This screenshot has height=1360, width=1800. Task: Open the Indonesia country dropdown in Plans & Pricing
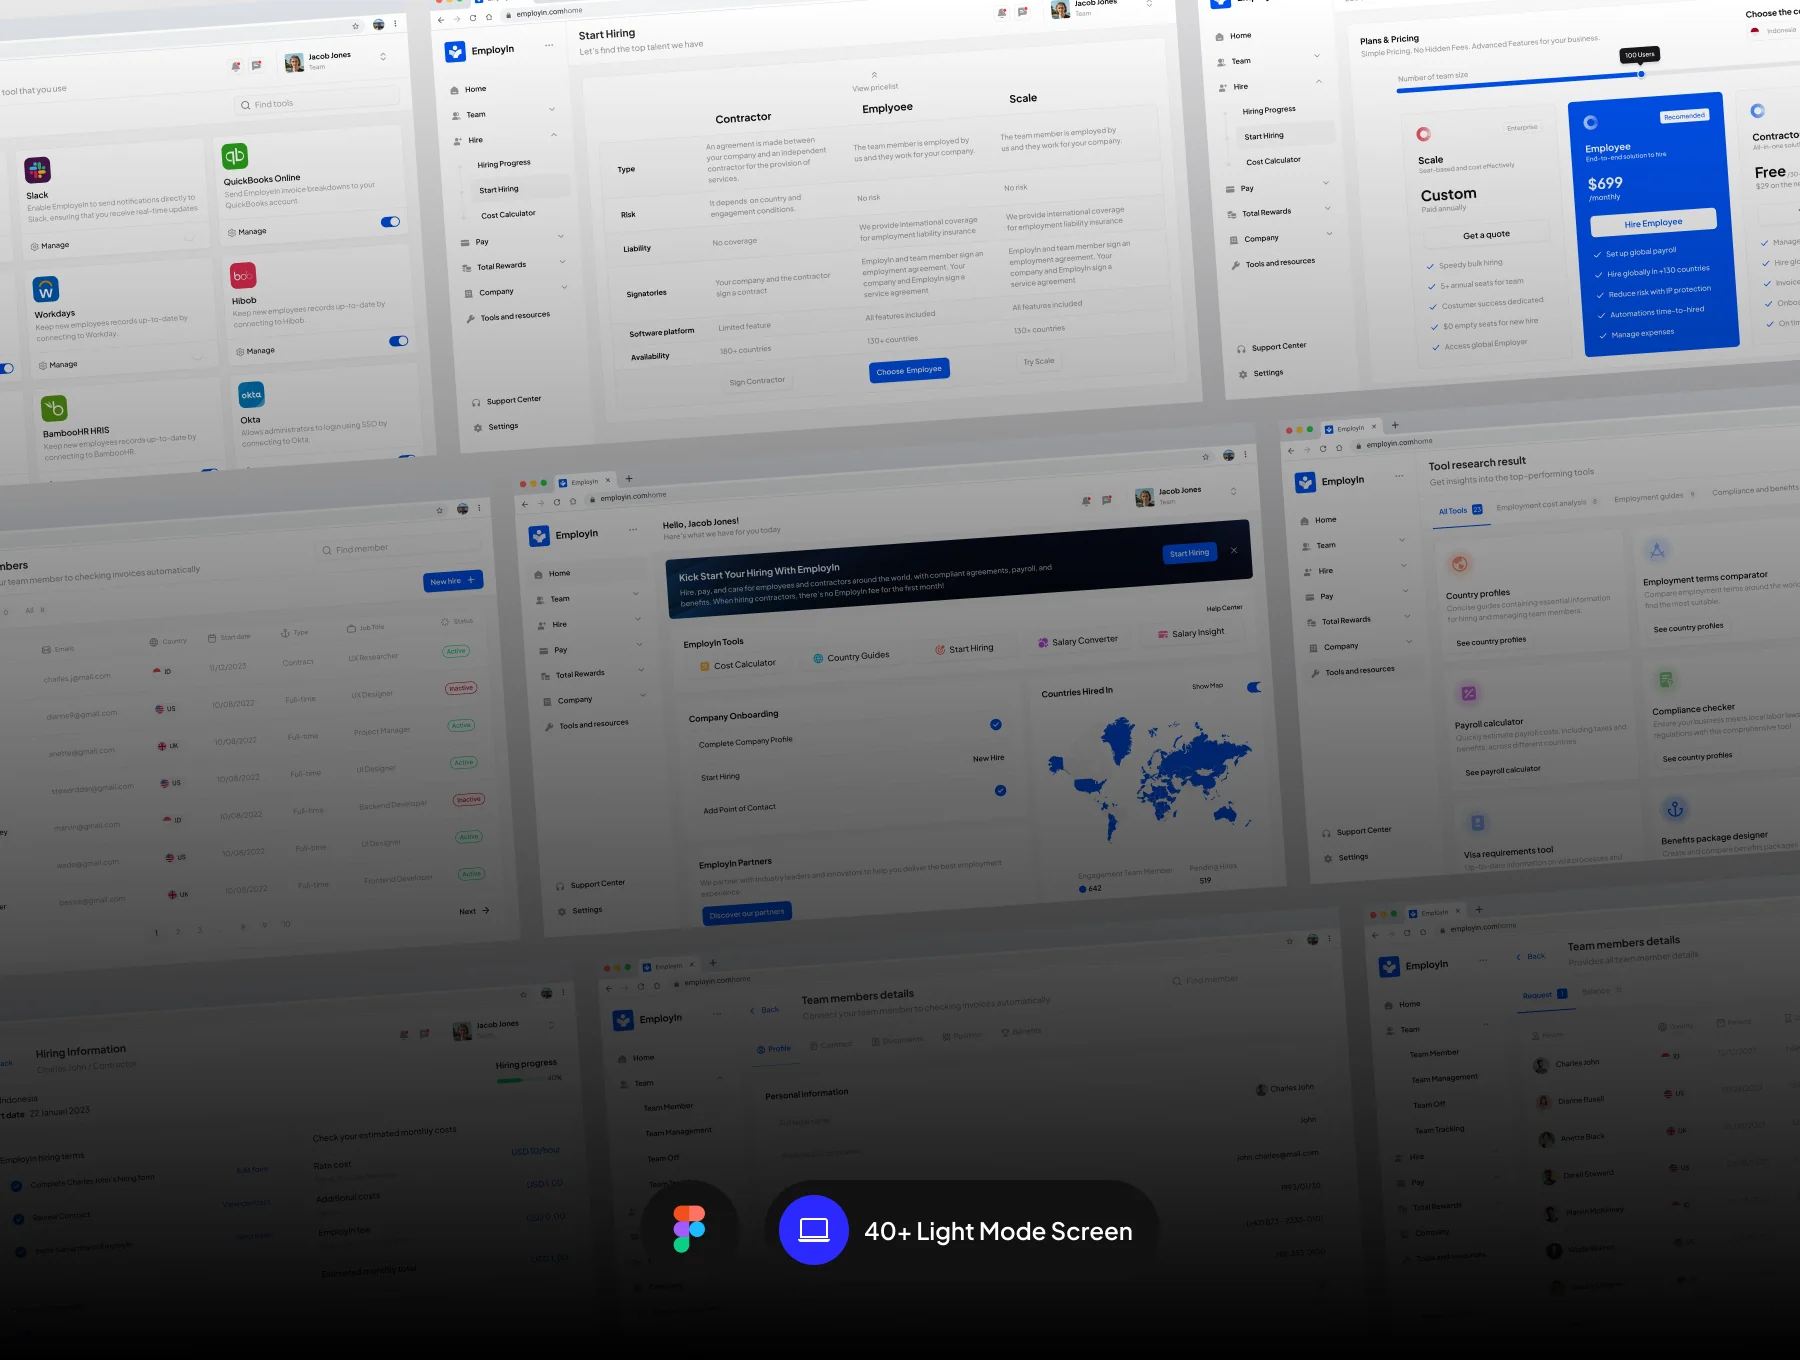pyautogui.click(x=1775, y=31)
